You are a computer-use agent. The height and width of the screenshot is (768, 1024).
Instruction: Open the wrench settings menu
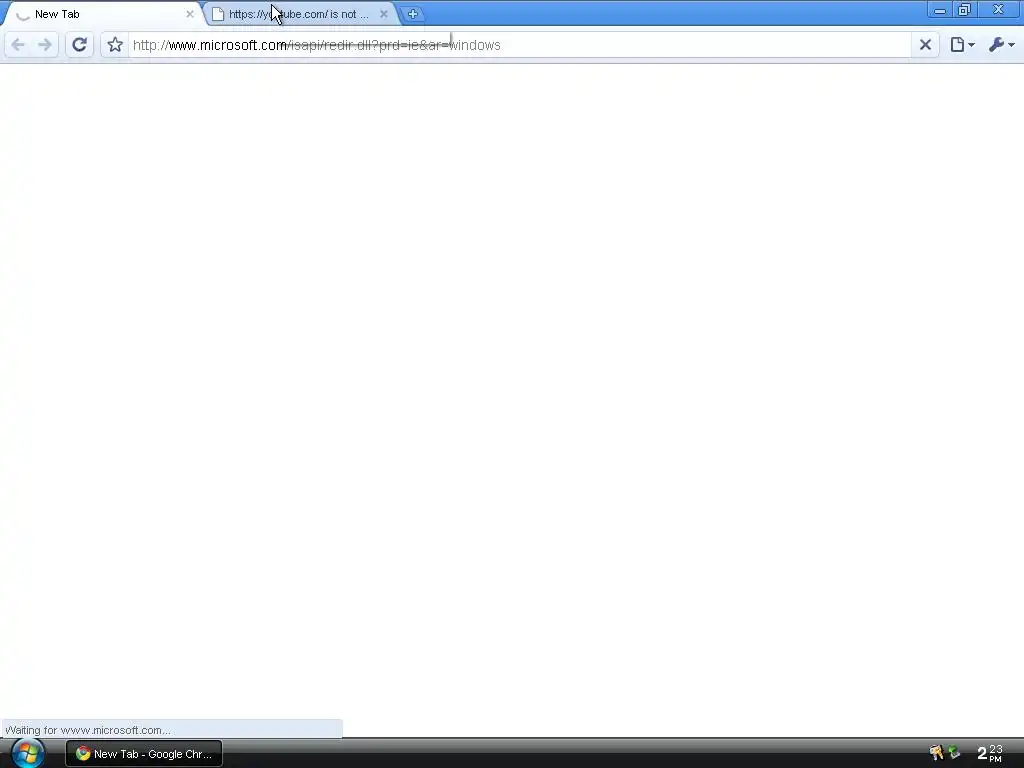pos(1001,45)
